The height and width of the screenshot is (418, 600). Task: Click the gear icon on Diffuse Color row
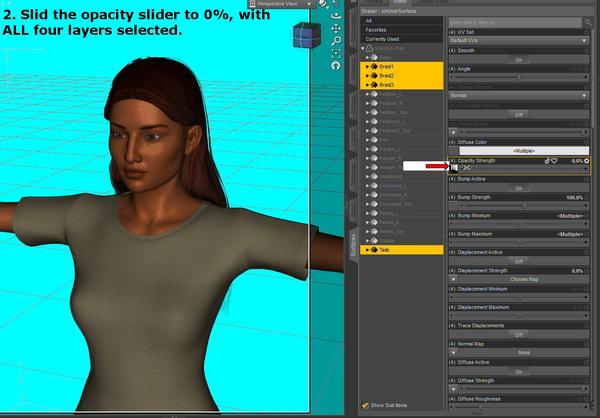(587, 142)
